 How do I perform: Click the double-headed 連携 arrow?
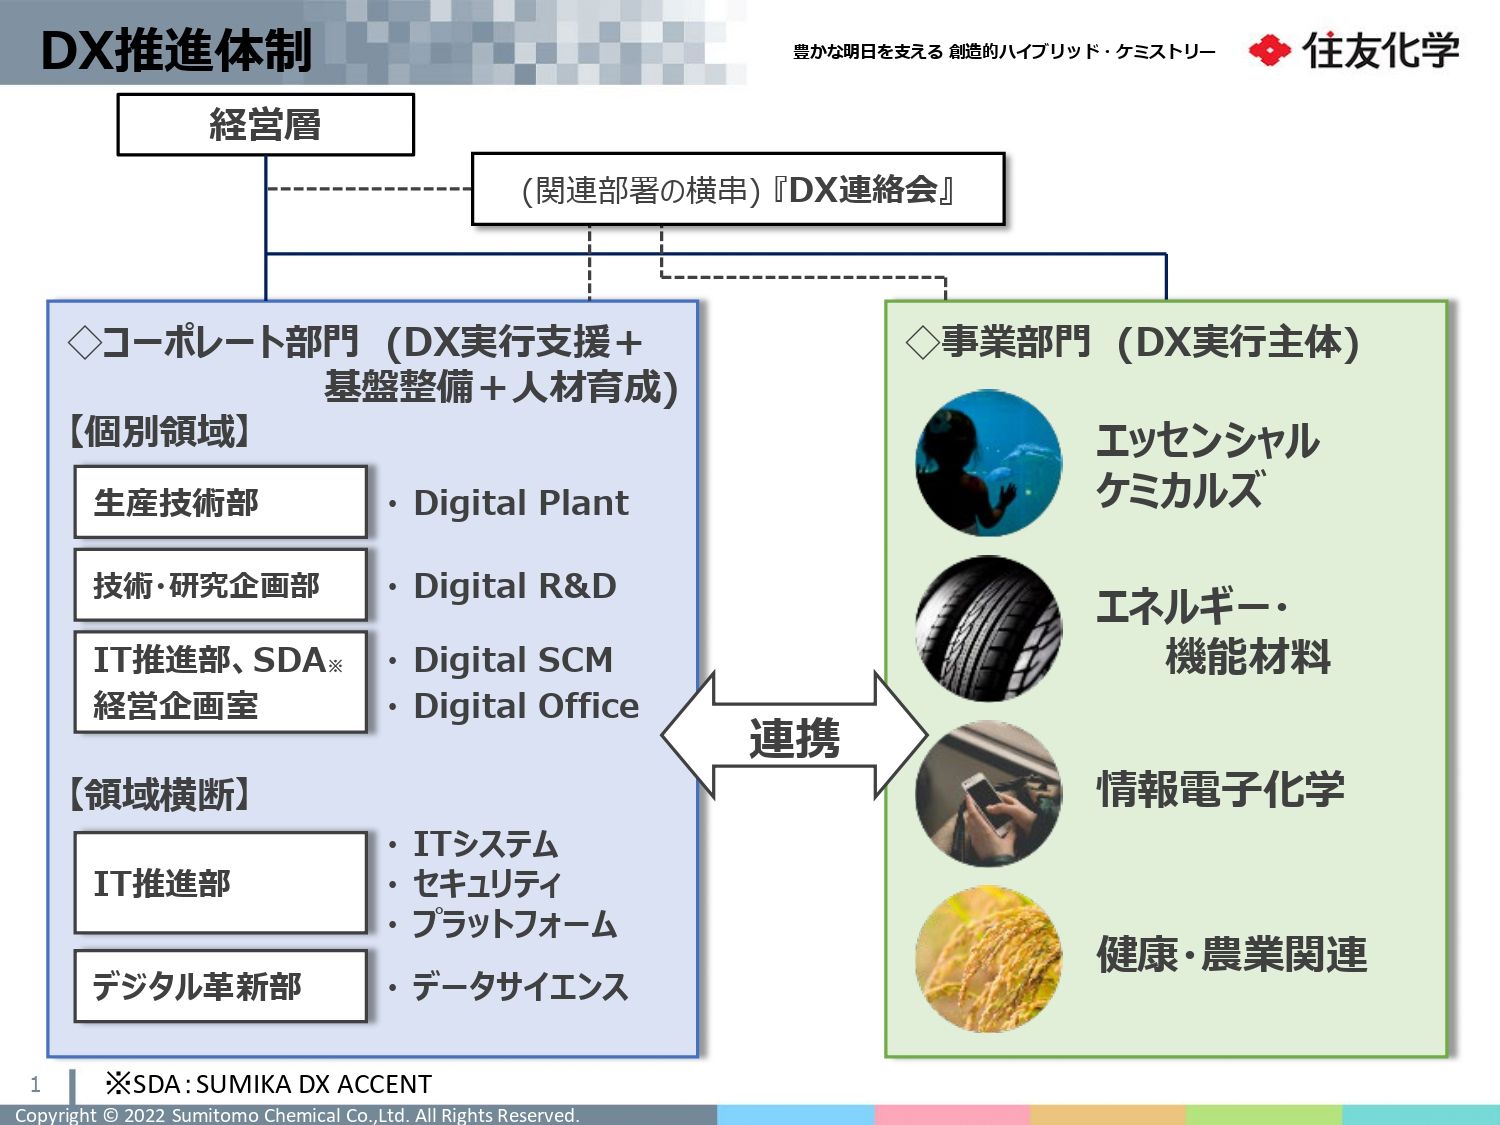click(x=795, y=737)
